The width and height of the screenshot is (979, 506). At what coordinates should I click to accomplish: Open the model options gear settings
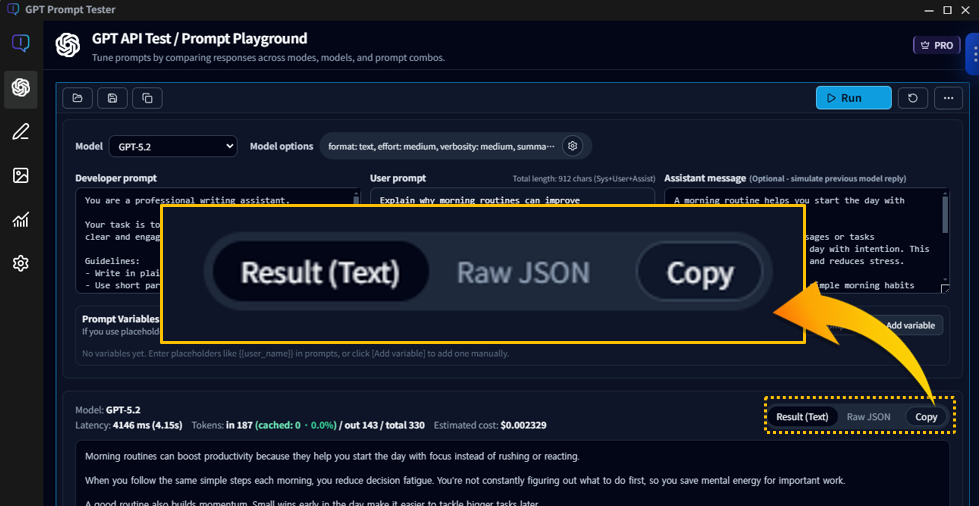click(572, 146)
